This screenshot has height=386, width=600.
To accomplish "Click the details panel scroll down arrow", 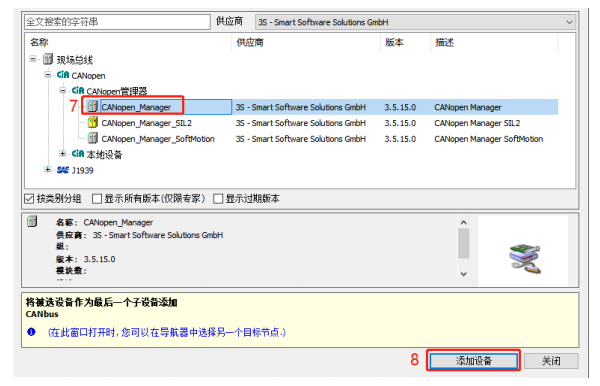I will pos(464,274).
